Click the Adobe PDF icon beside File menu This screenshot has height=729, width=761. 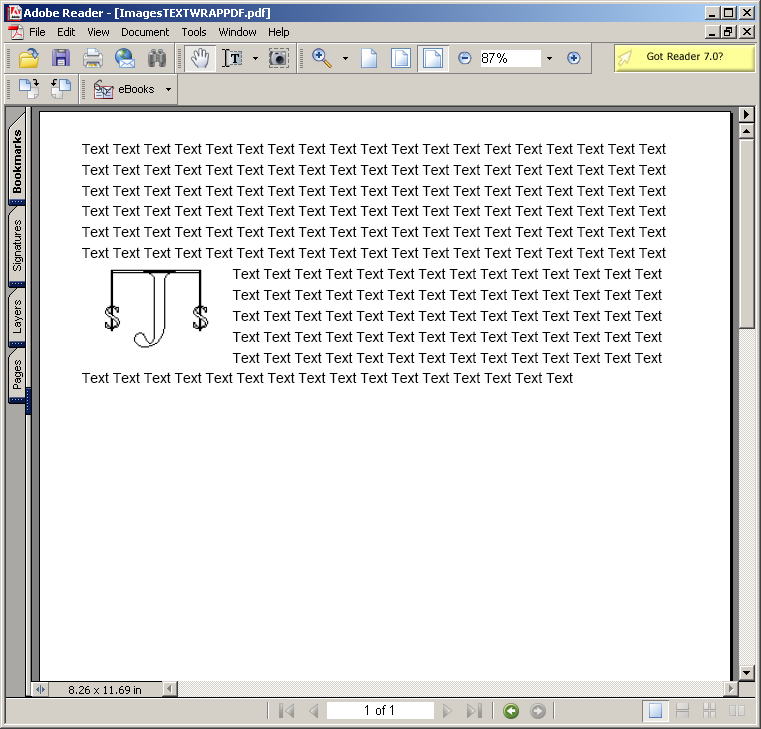16,32
